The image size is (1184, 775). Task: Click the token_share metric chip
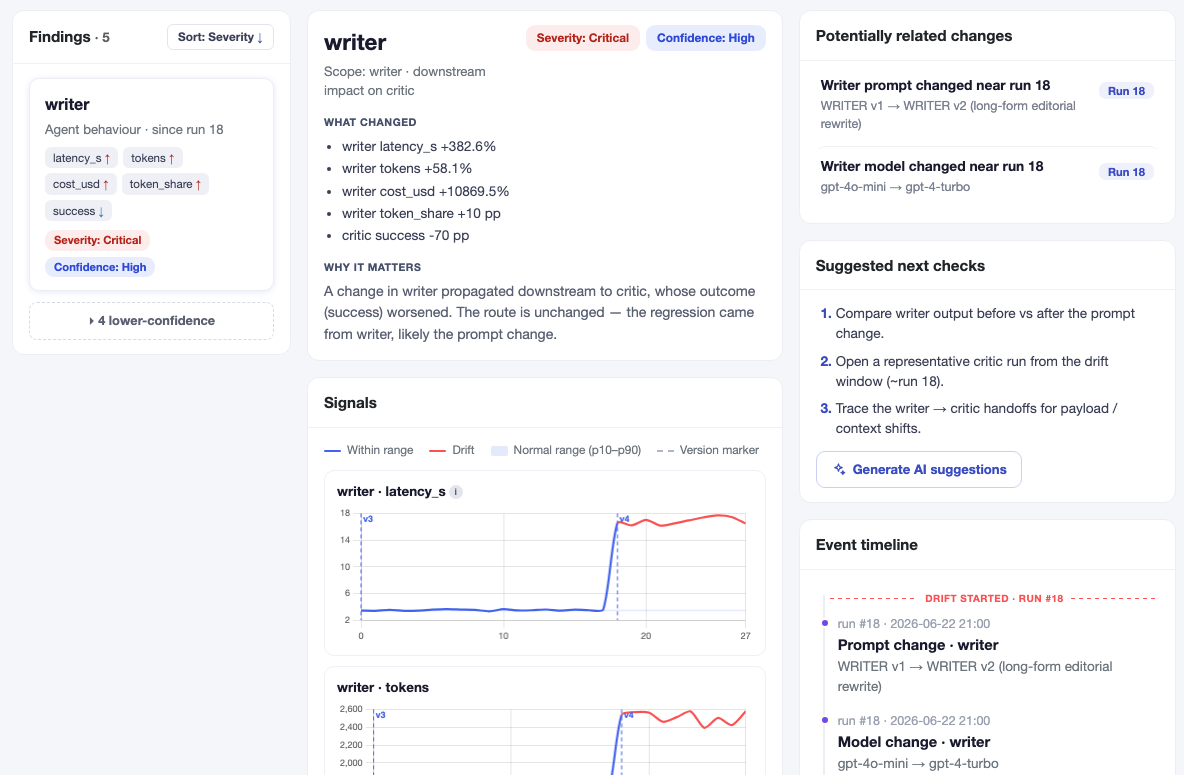pos(165,184)
